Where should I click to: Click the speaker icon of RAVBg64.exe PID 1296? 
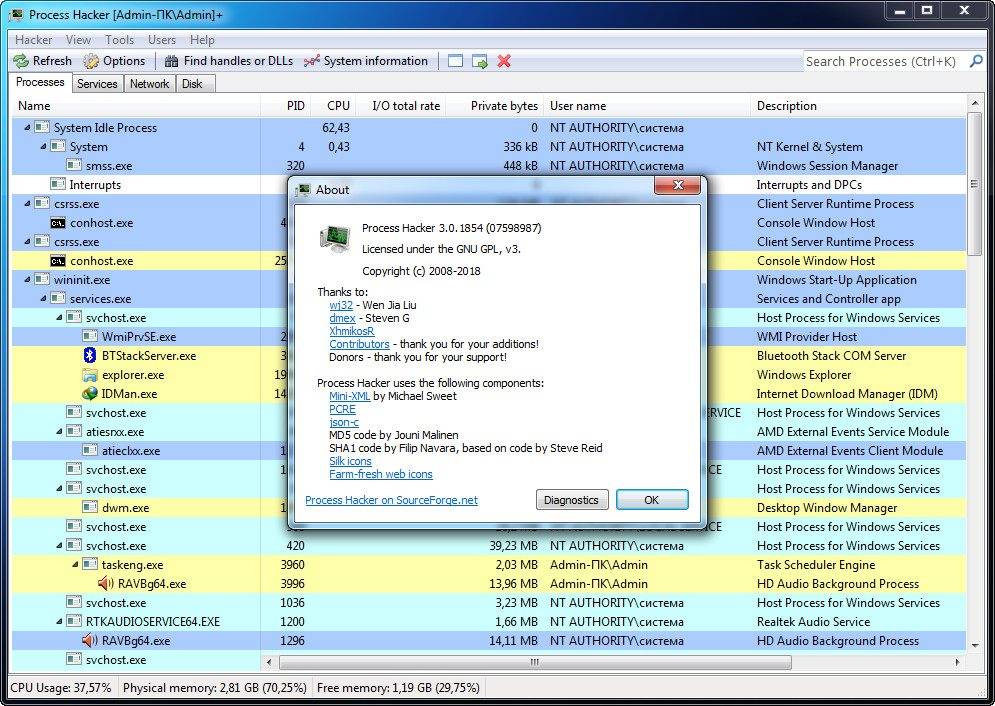click(90, 641)
